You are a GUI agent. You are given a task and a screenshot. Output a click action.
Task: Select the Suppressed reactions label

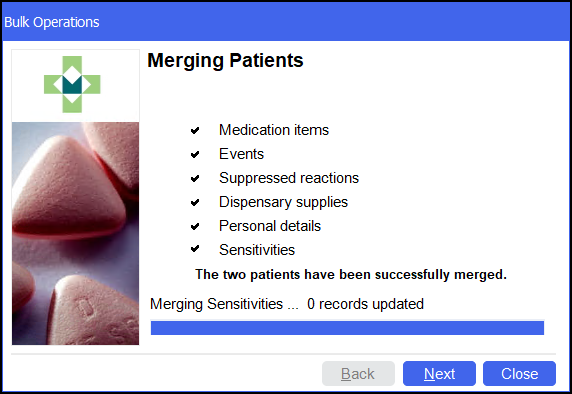click(x=289, y=178)
